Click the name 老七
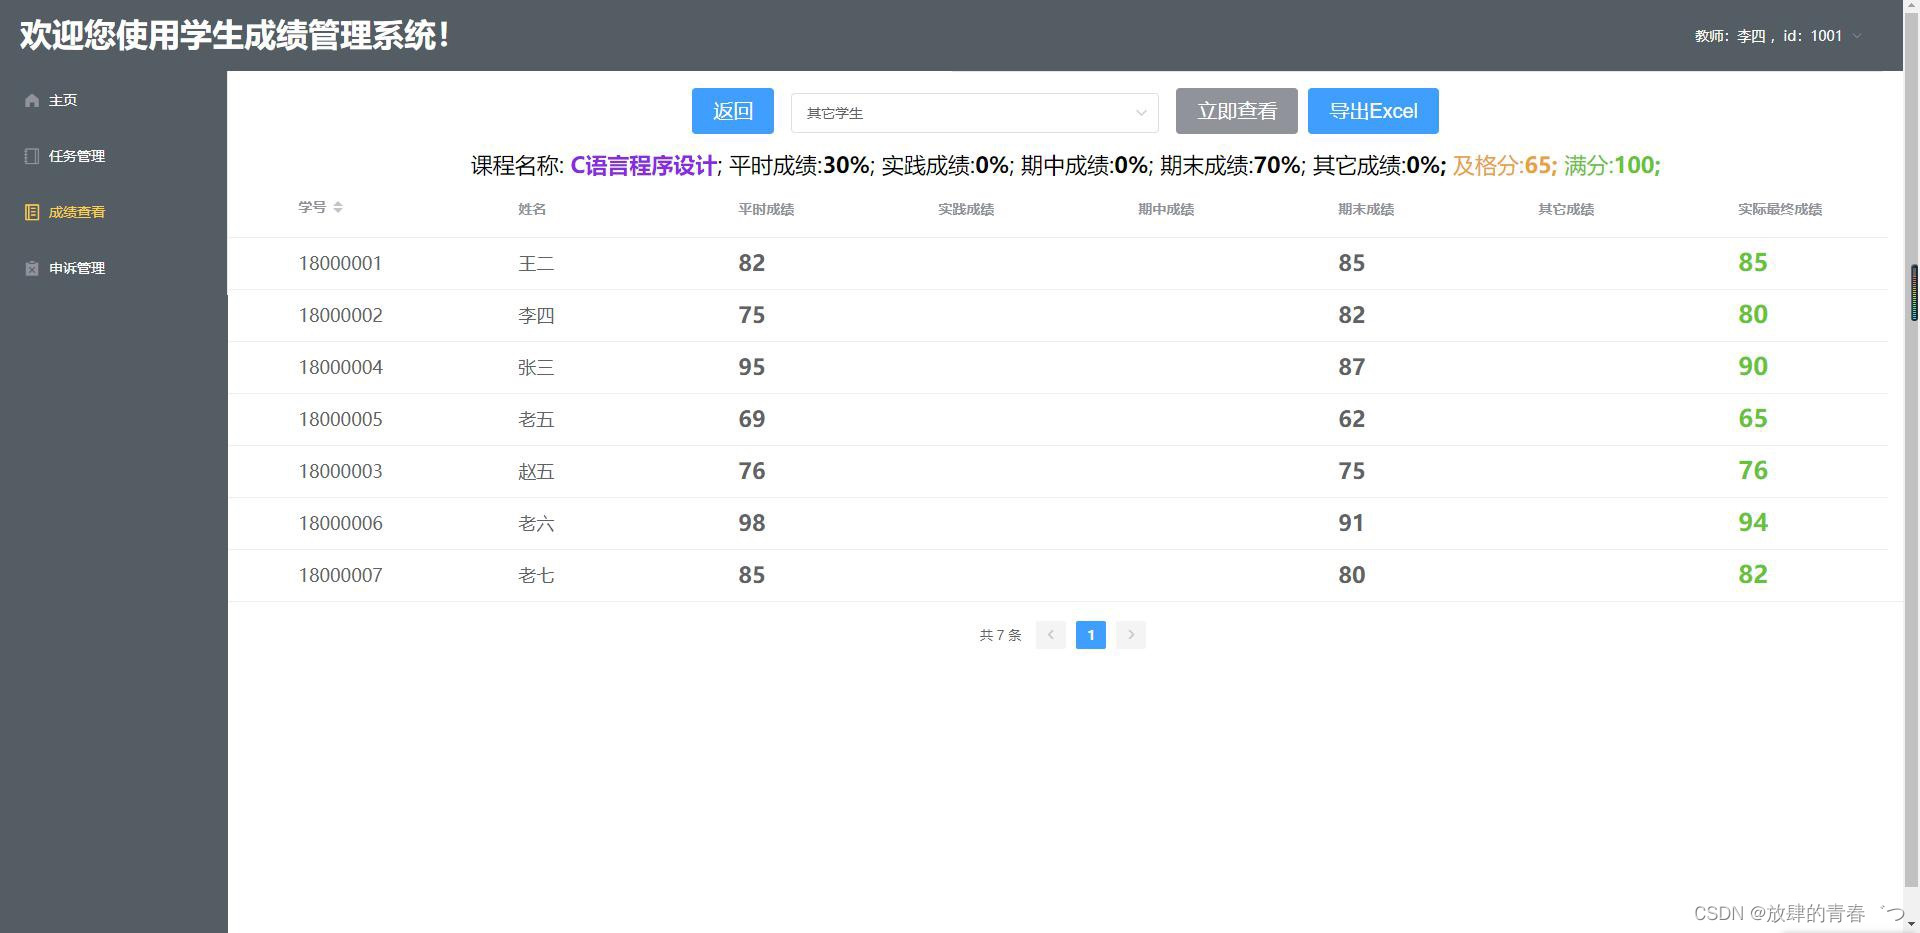This screenshot has height=933, width=1920. click(536, 575)
